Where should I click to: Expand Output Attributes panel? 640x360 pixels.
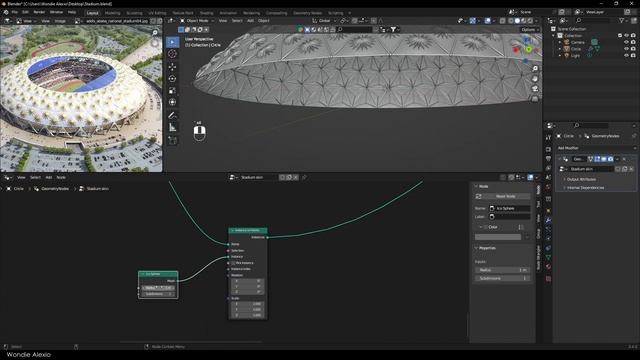pyautogui.click(x=581, y=179)
